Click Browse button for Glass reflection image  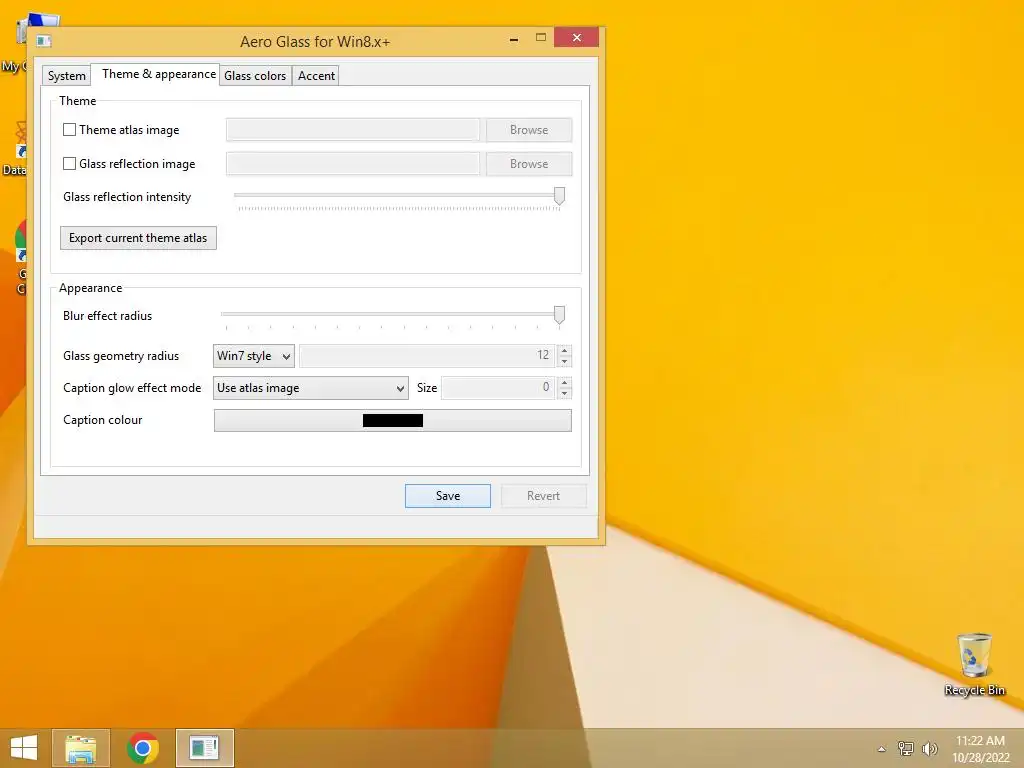(x=529, y=164)
